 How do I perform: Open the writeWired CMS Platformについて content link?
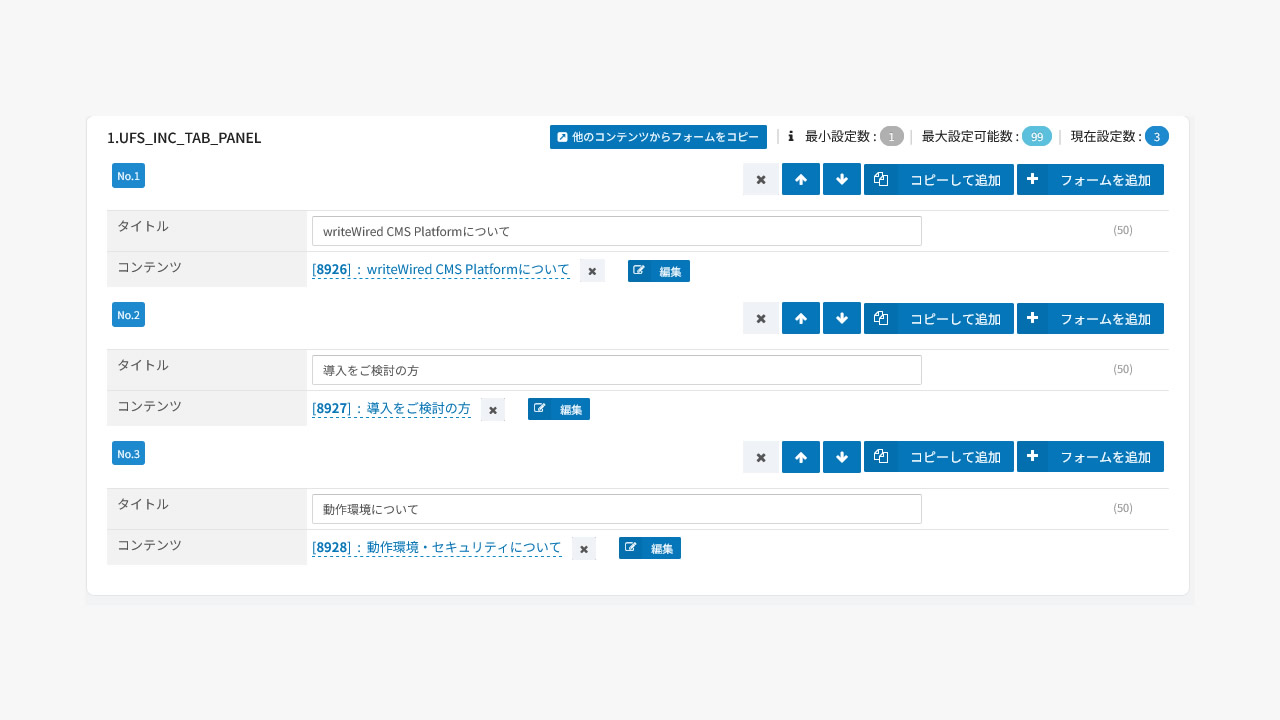tap(441, 270)
